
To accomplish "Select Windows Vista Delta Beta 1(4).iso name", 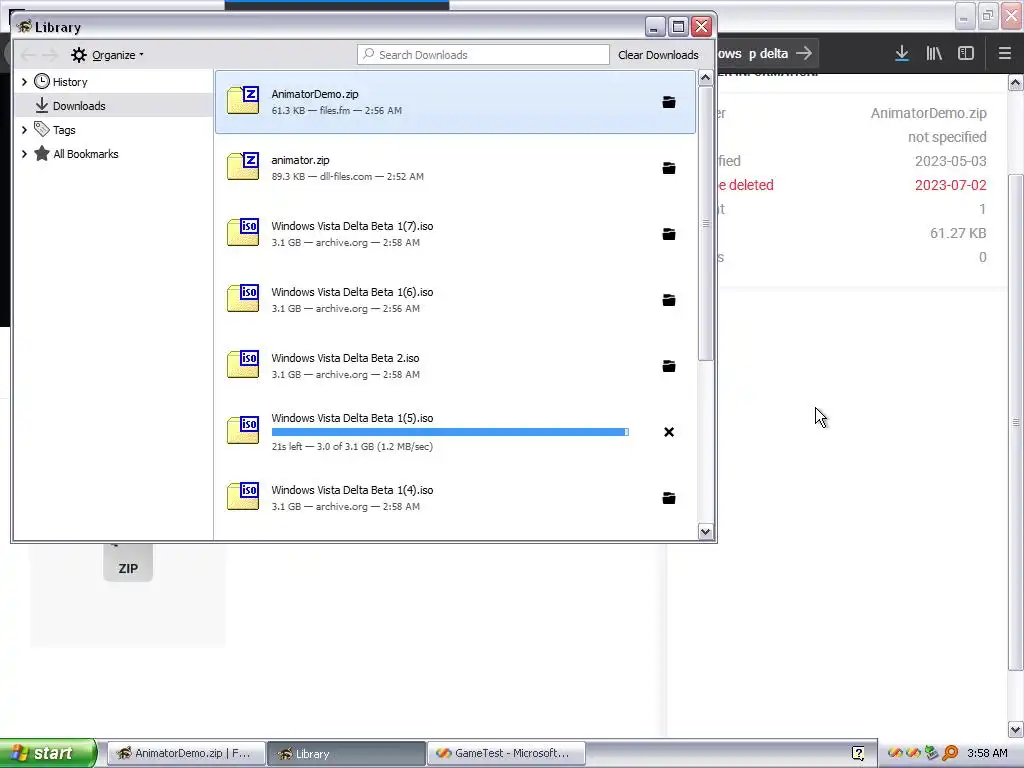I will tap(352, 490).
